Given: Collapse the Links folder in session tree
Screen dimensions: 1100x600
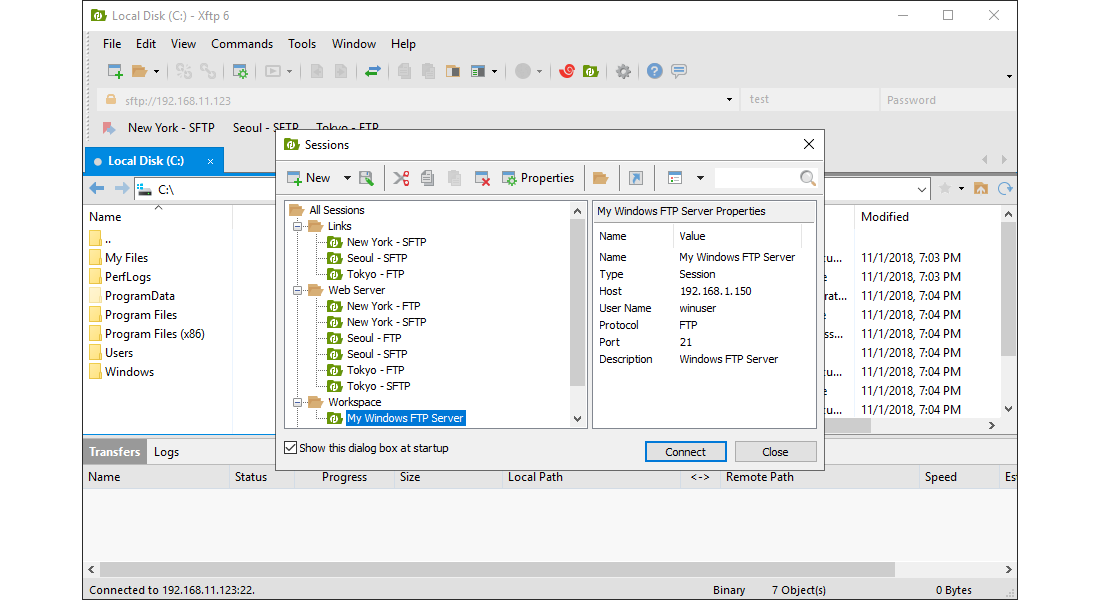Looking at the screenshot, I should 298,226.
